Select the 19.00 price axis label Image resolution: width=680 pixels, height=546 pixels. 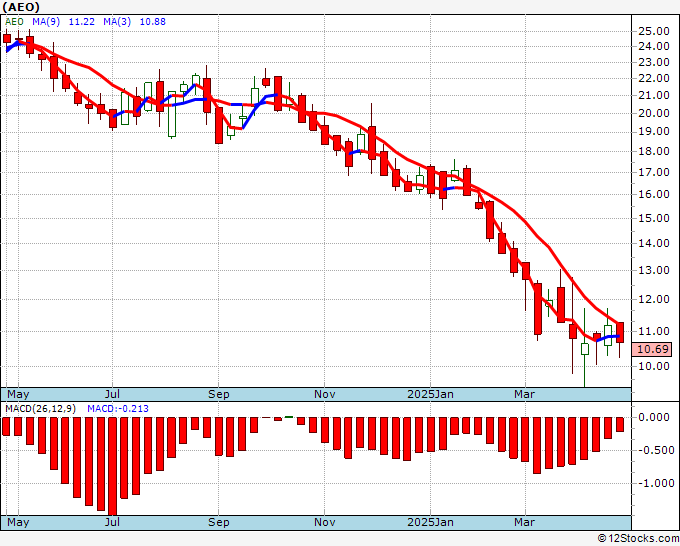654,131
